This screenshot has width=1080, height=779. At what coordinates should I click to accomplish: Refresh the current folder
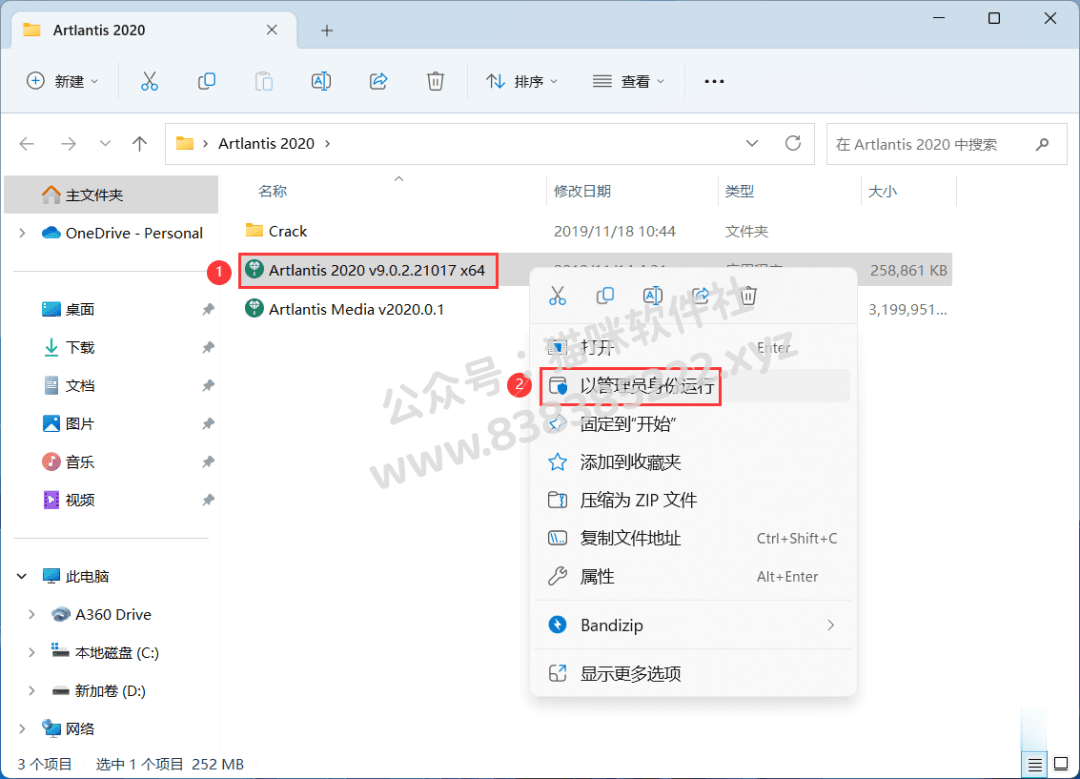point(793,143)
